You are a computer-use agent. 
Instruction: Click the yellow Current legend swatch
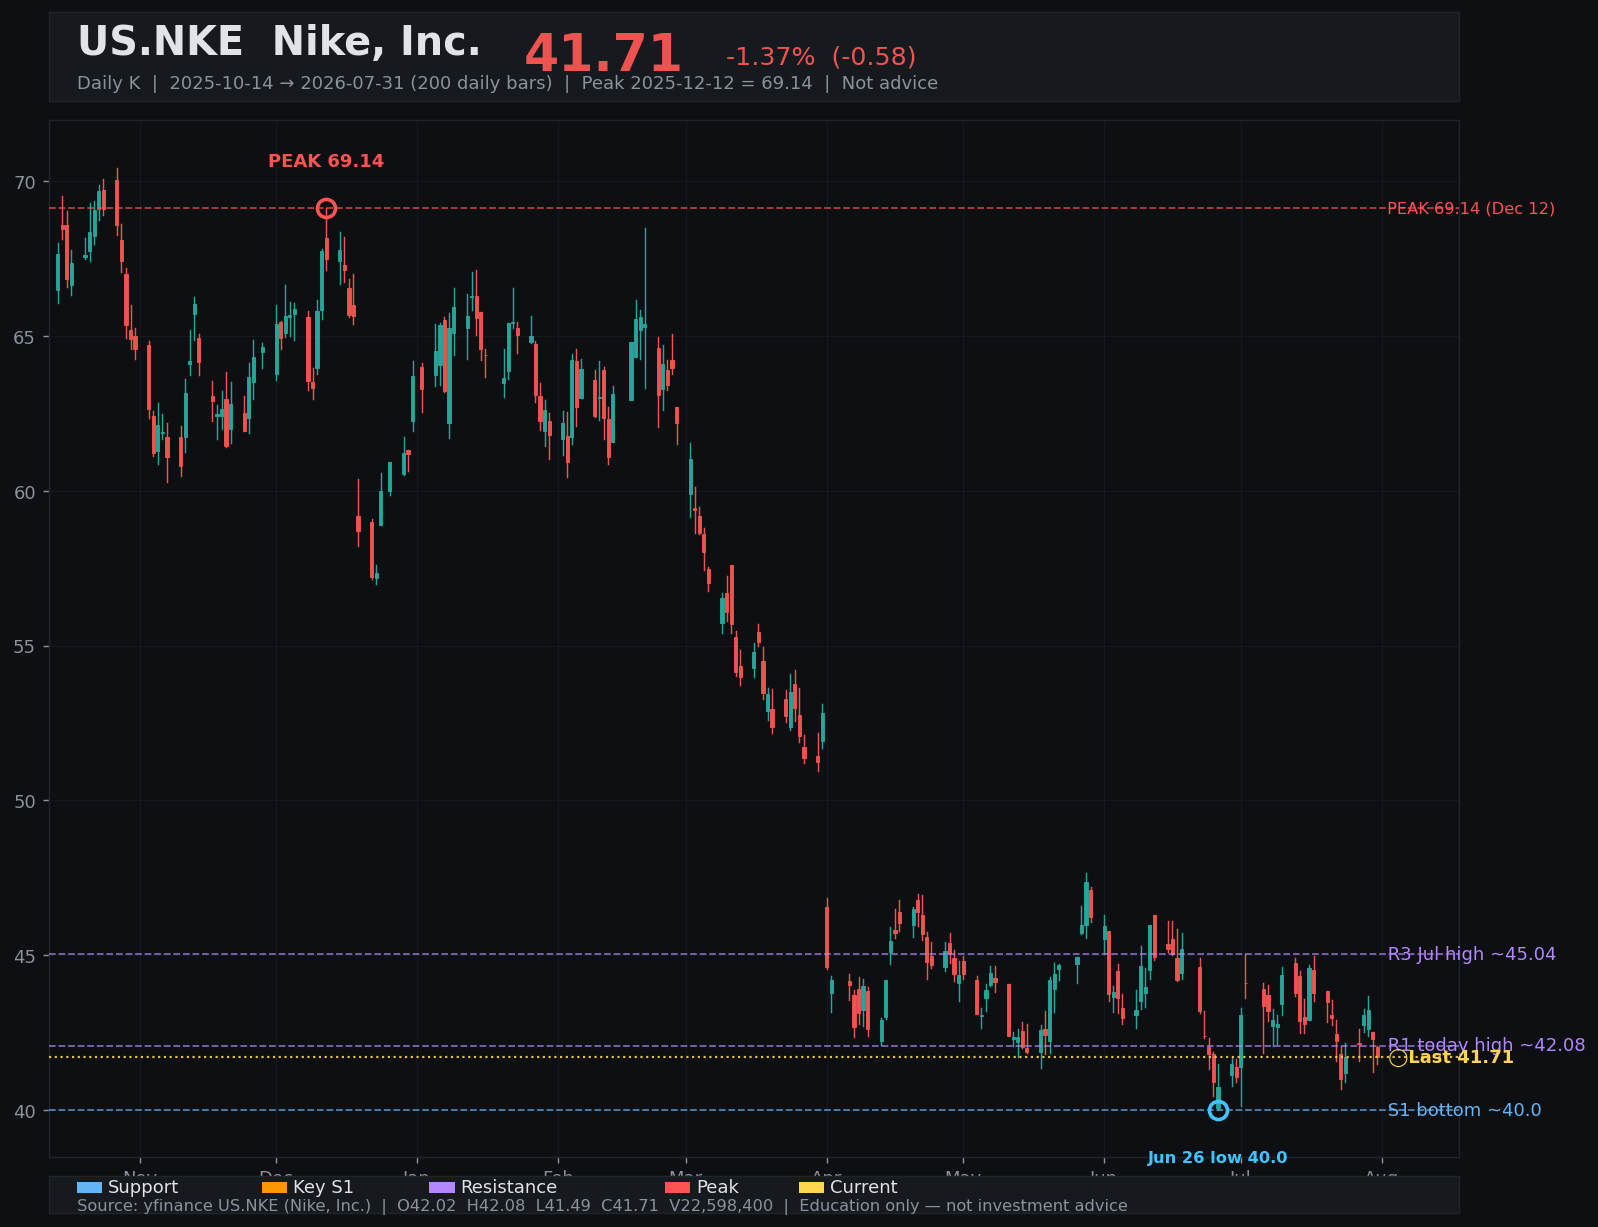point(811,1187)
